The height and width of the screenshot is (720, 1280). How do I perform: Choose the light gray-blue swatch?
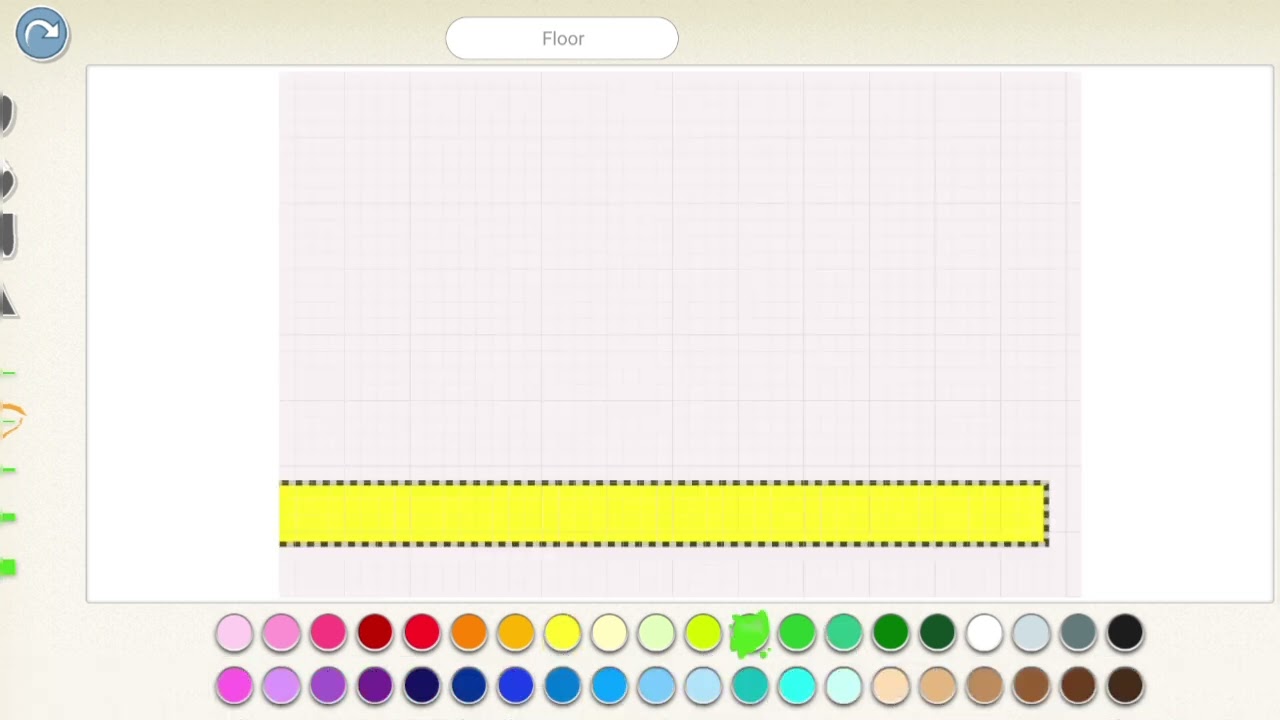1031,633
